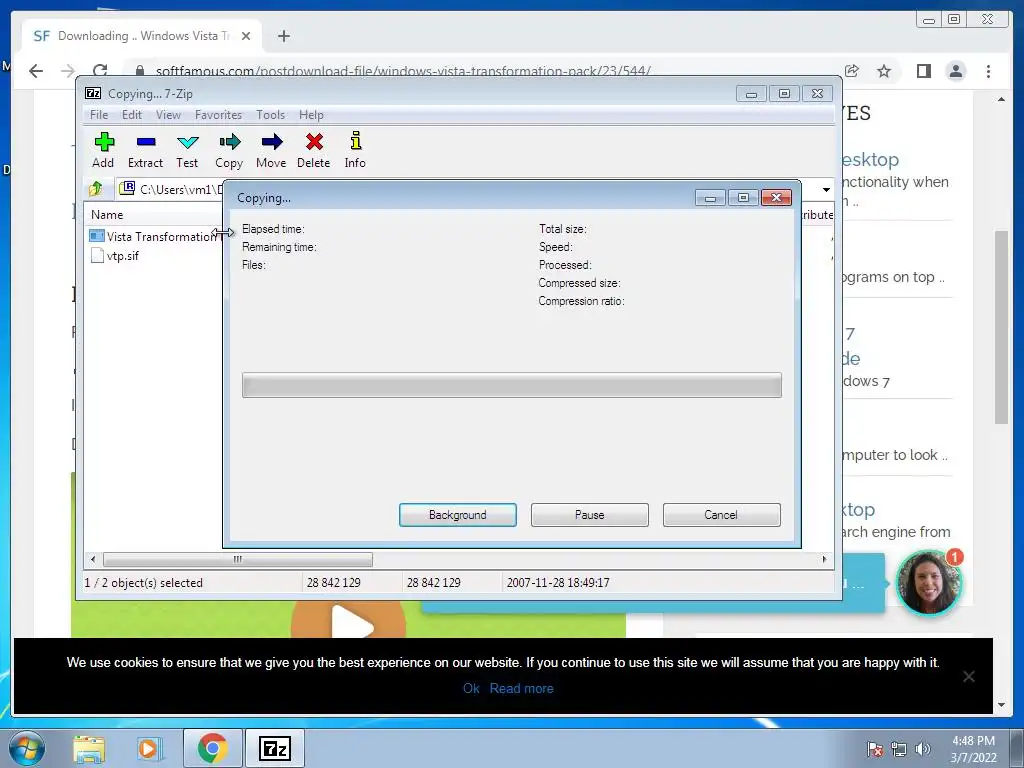Expand the 7-Zip path dropdown arrow
Image resolution: width=1024 pixels, height=768 pixels.
click(826, 189)
